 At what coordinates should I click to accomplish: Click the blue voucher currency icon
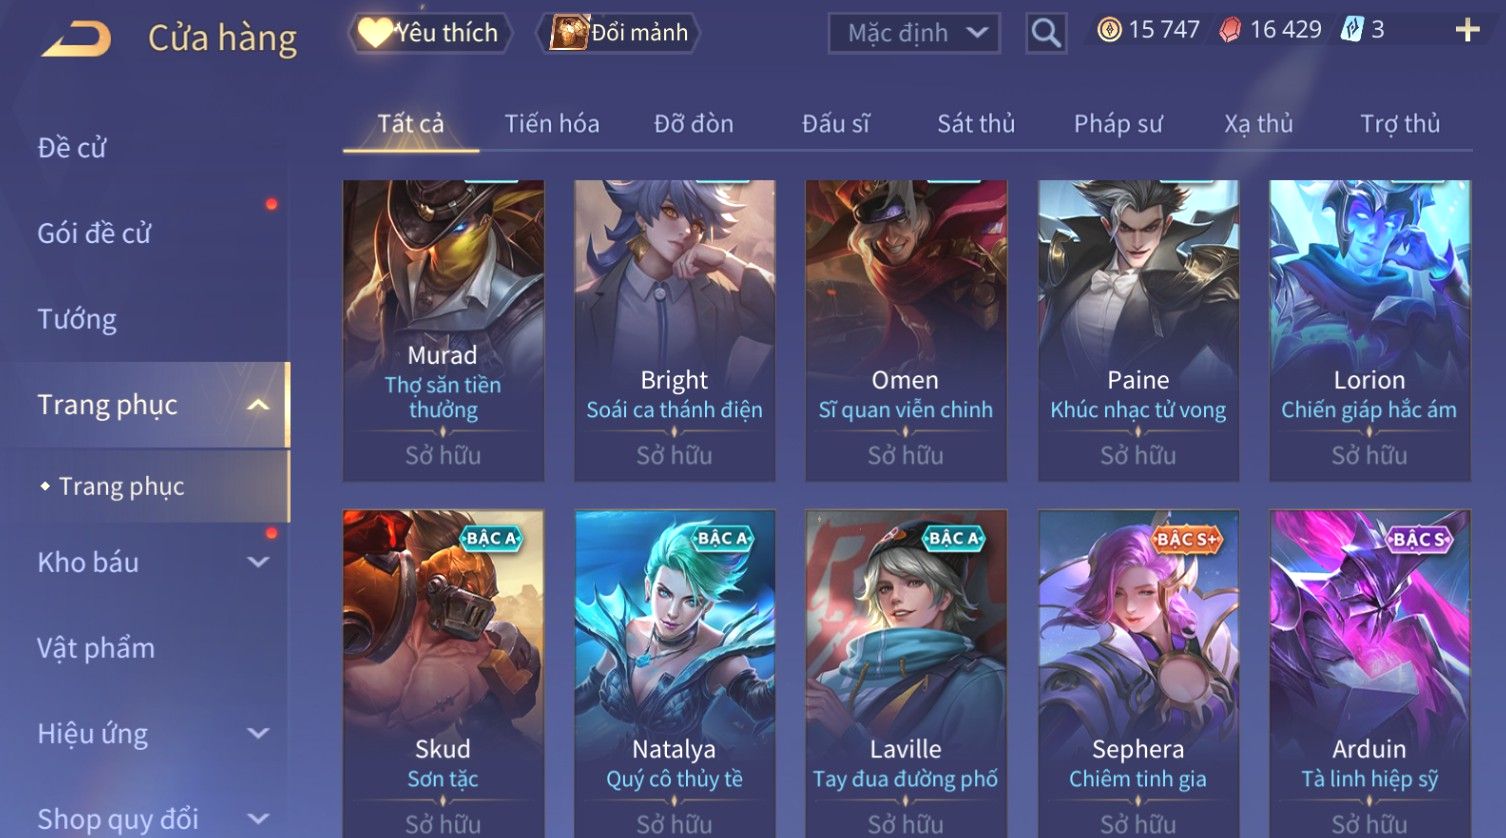(1352, 30)
